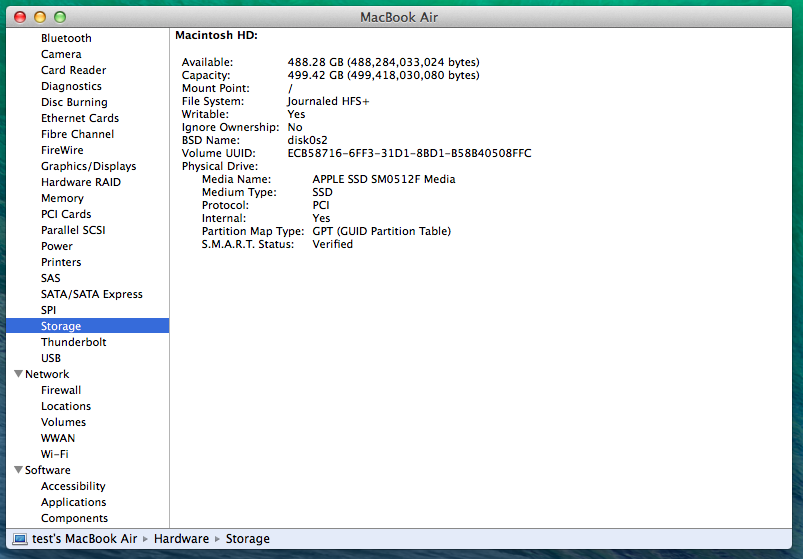Screen dimensions: 803x559
Task: Select Bluetooth in the sidebar
Action: point(66,38)
